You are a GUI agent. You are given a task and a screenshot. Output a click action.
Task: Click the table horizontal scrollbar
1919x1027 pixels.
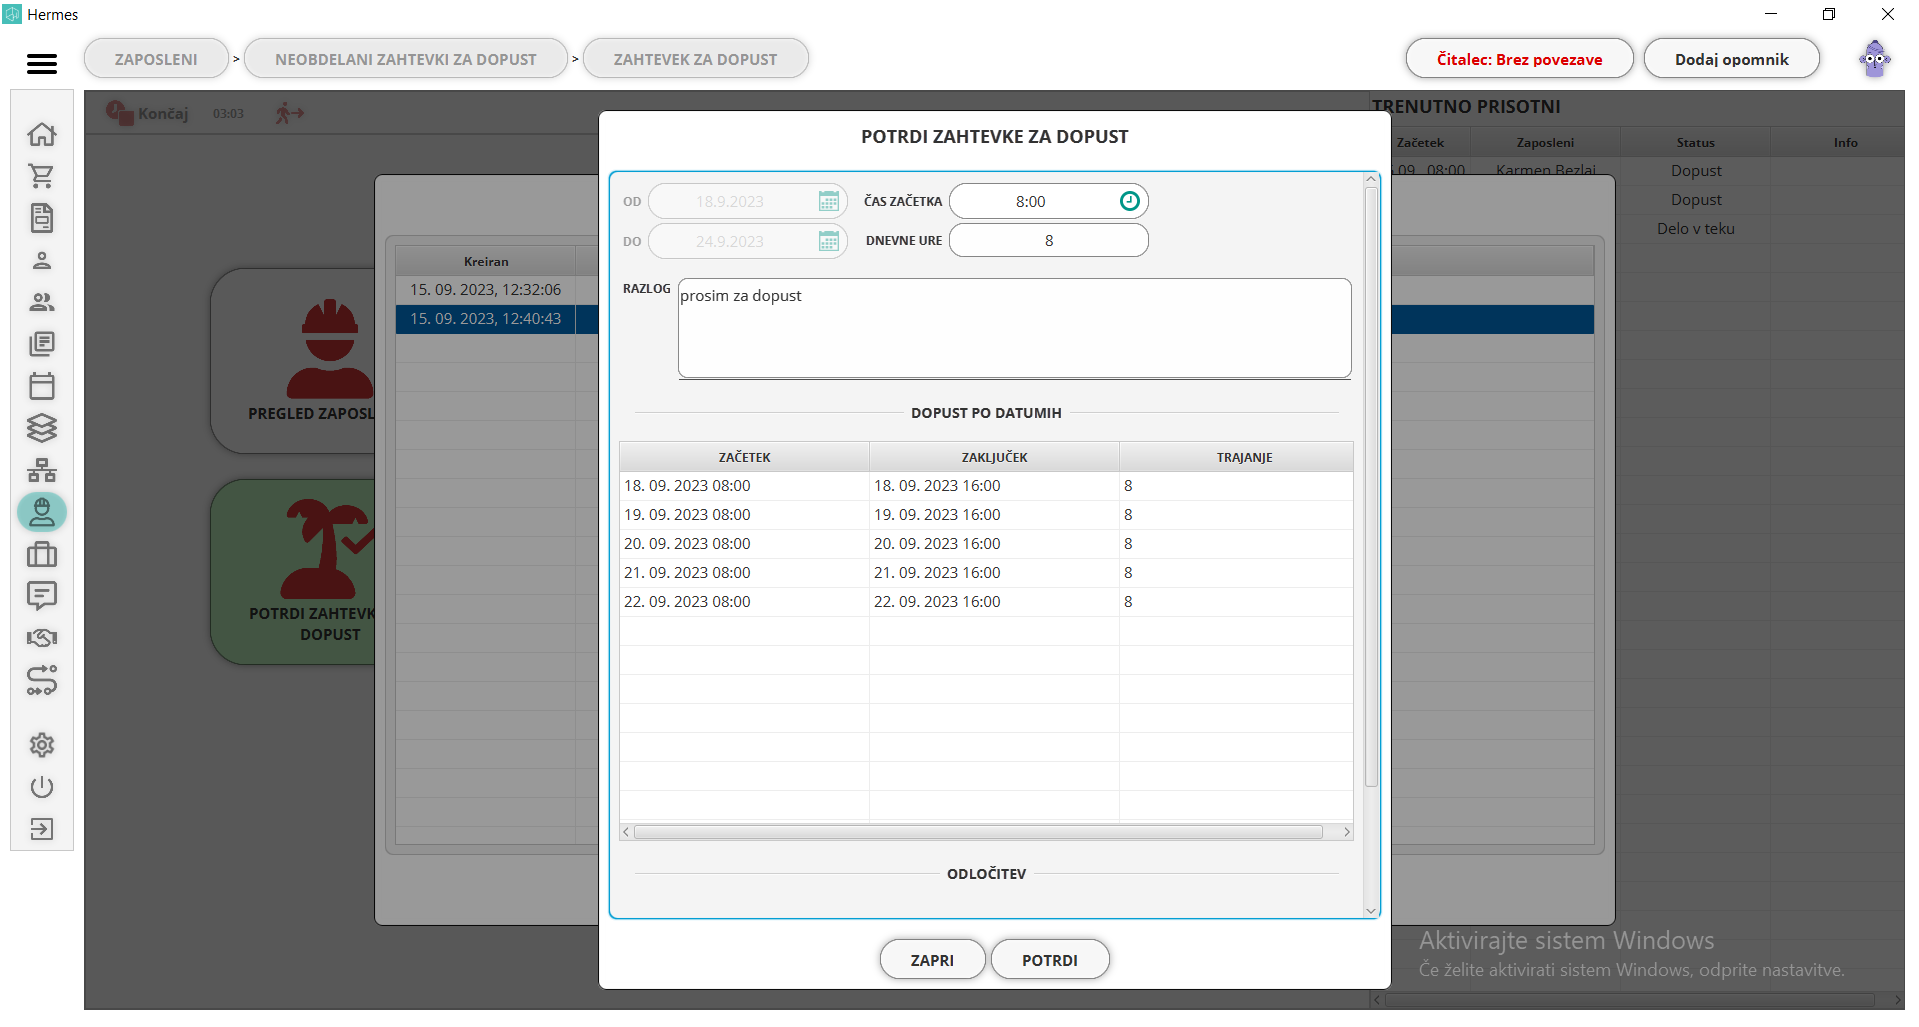pyautogui.click(x=978, y=832)
